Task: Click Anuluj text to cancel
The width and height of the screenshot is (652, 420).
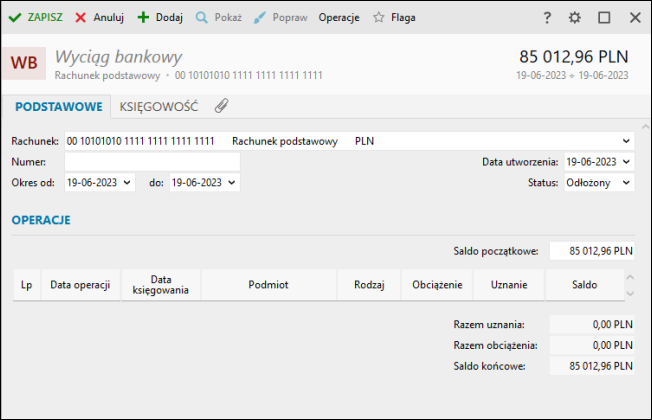Action: click(109, 17)
